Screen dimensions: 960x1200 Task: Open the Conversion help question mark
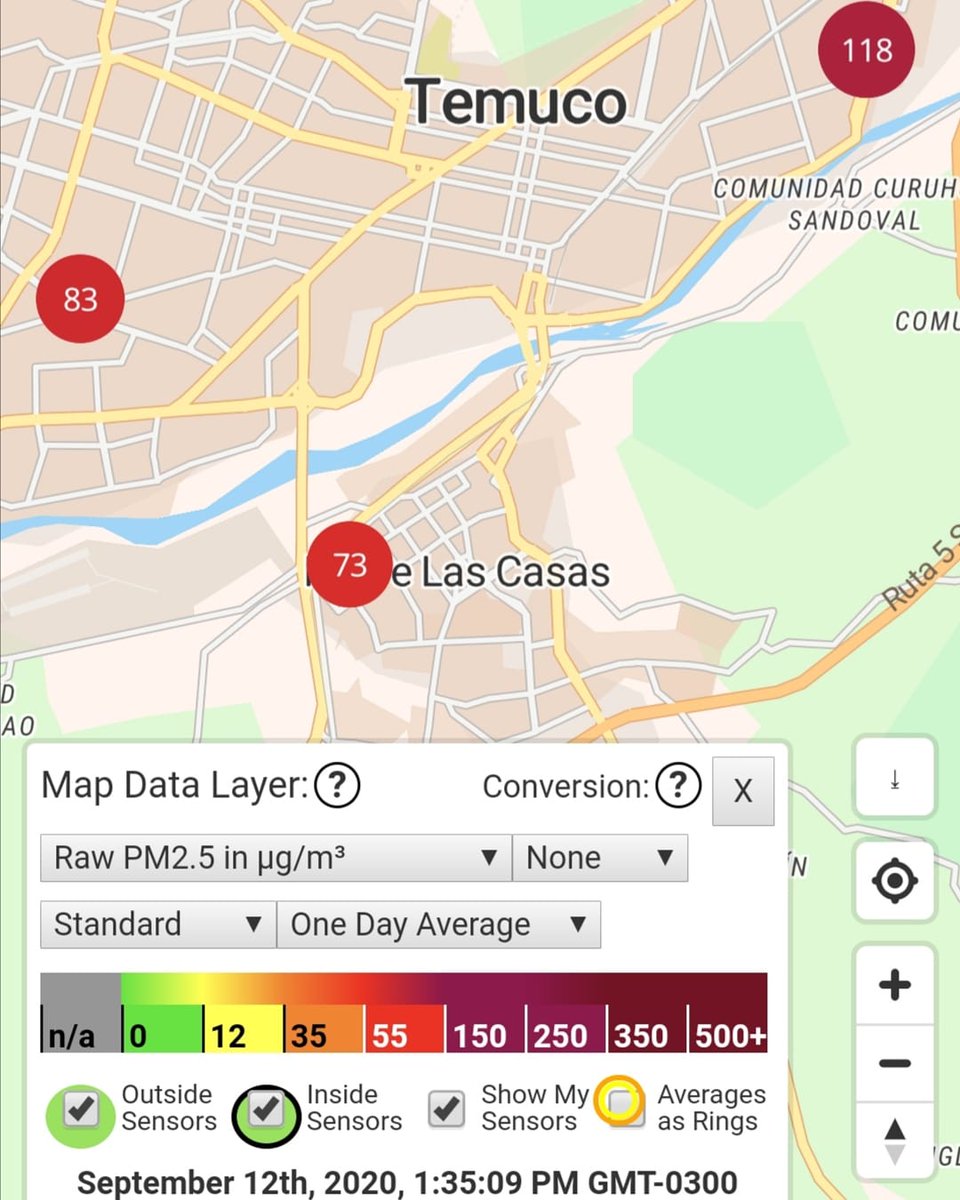point(678,786)
